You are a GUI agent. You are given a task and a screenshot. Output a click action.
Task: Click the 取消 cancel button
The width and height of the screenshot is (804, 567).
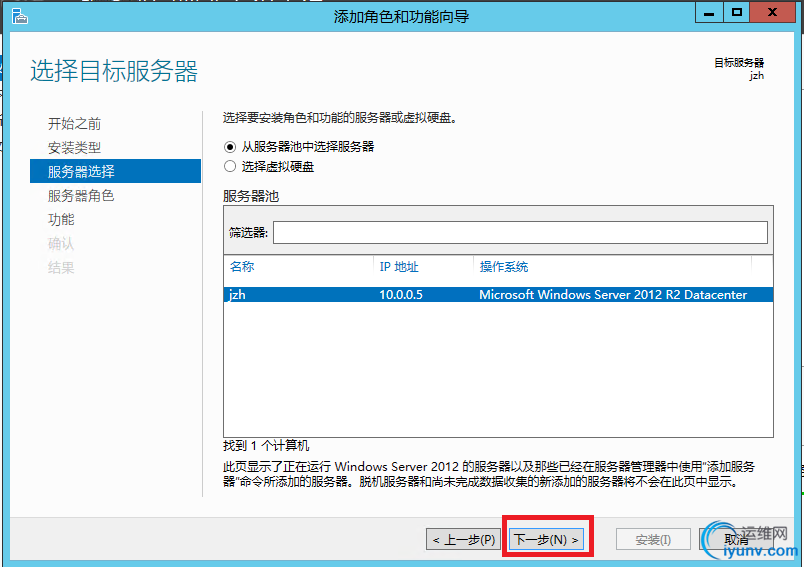(736, 540)
